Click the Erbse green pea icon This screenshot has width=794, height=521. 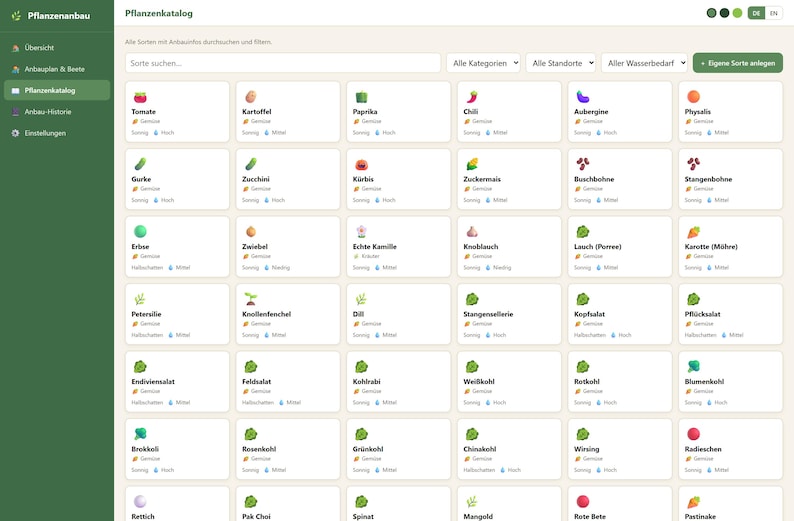click(x=140, y=231)
